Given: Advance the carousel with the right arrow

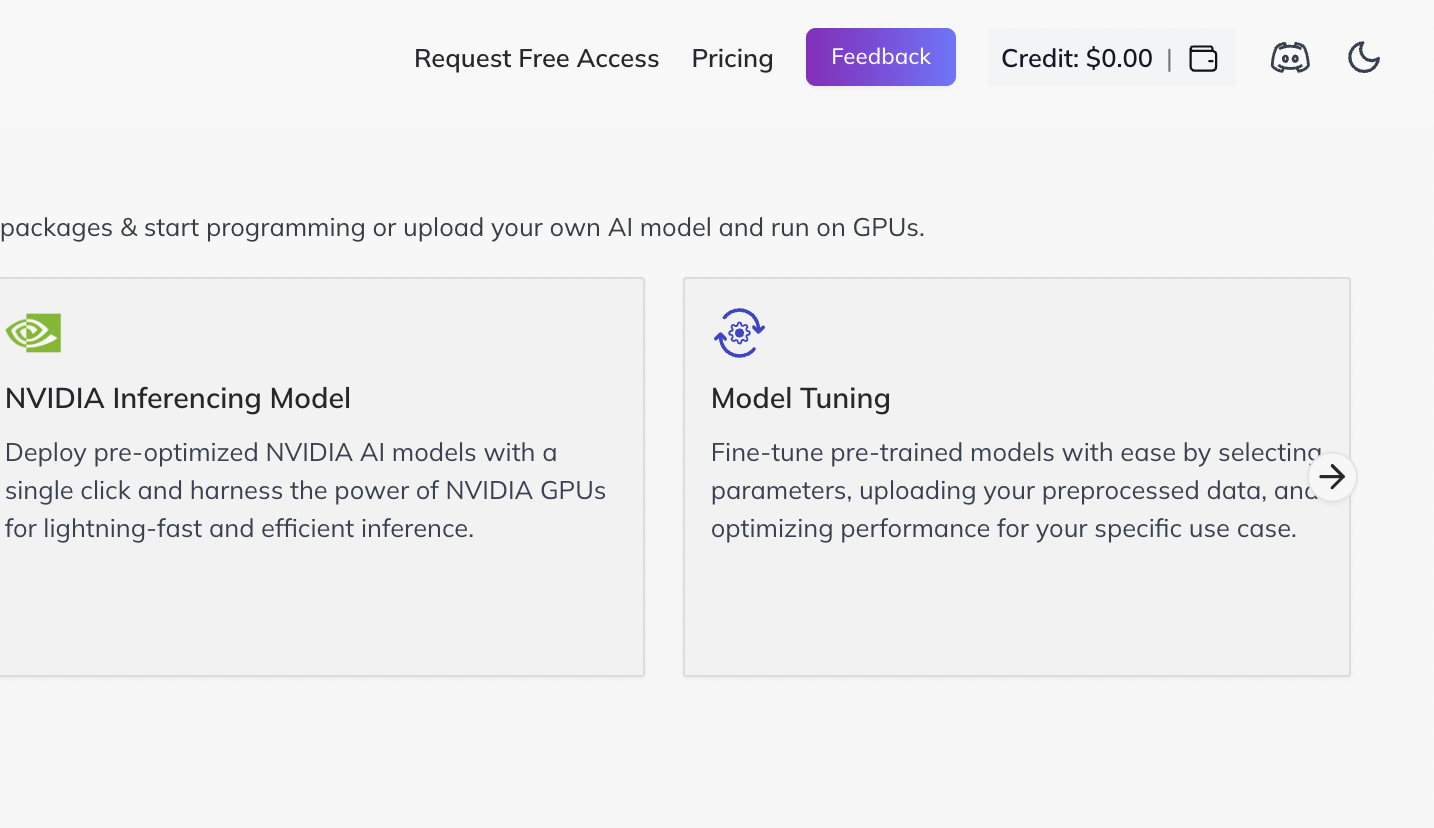Looking at the screenshot, I should [1332, 477].
